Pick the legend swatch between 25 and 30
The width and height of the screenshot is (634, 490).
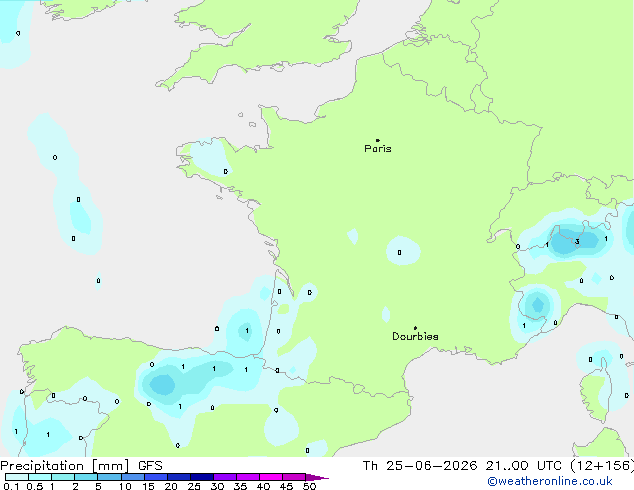(202, 477)
